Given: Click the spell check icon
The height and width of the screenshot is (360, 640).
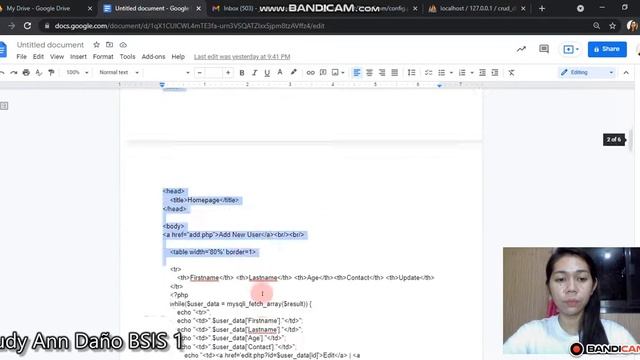Looking at the screenshot, I should [39, 73].
